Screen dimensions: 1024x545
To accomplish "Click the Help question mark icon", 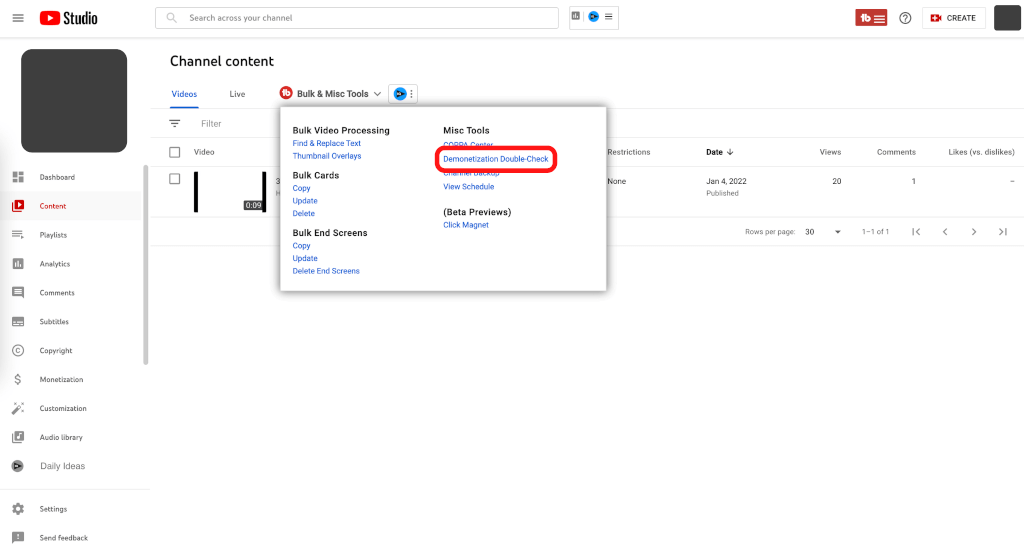I will pyautogui.click(x=905, y=18).
